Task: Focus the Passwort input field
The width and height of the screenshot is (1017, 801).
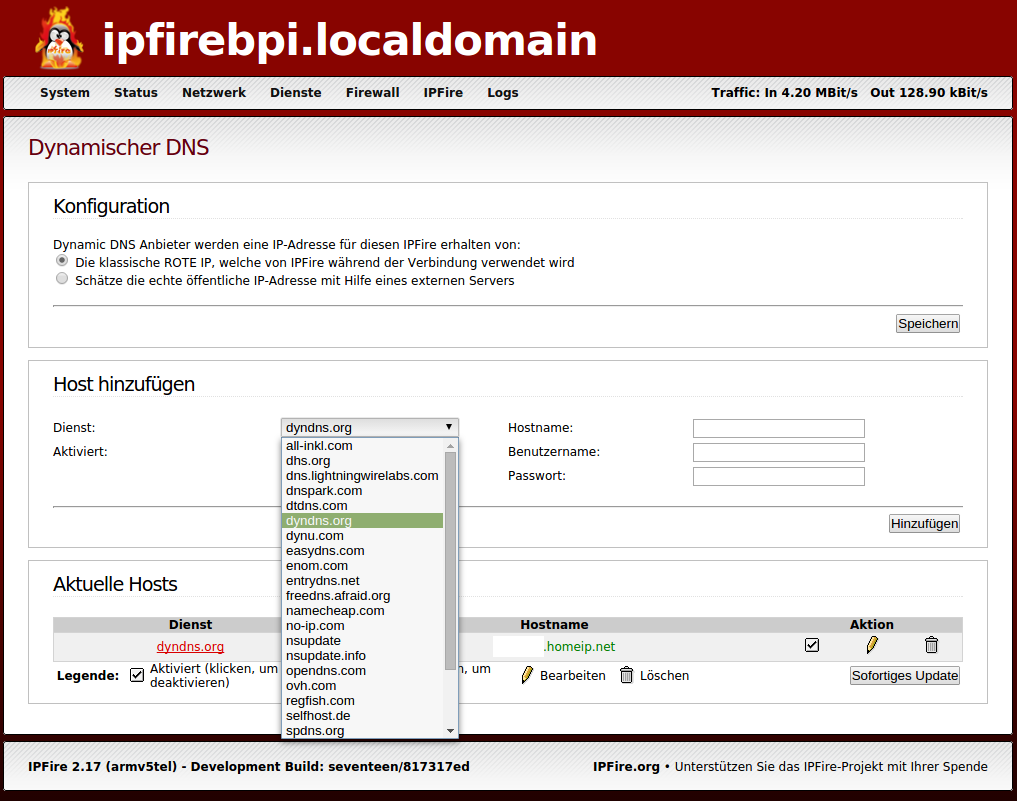Action: pos(778,477)
